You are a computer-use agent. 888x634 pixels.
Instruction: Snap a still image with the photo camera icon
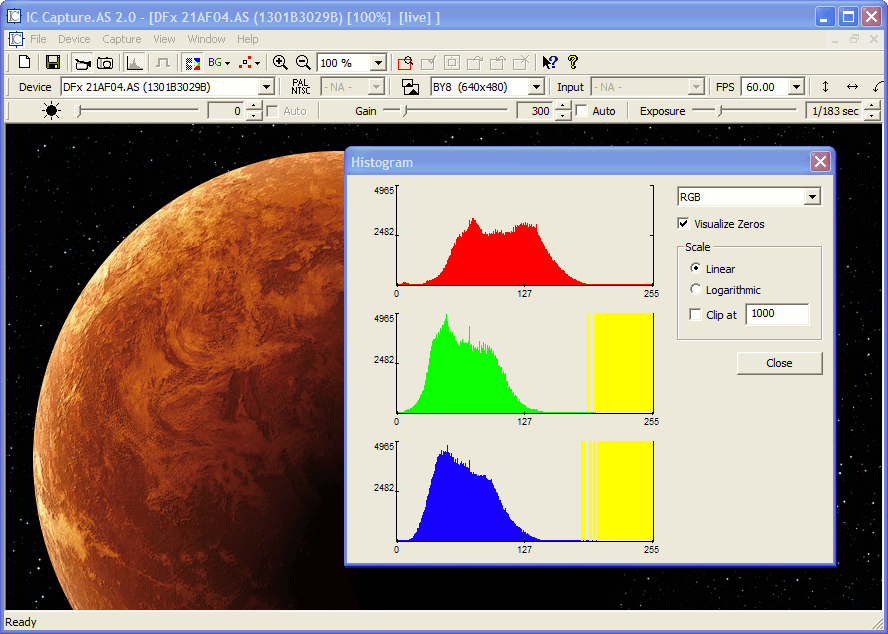[x=105, y=63]
